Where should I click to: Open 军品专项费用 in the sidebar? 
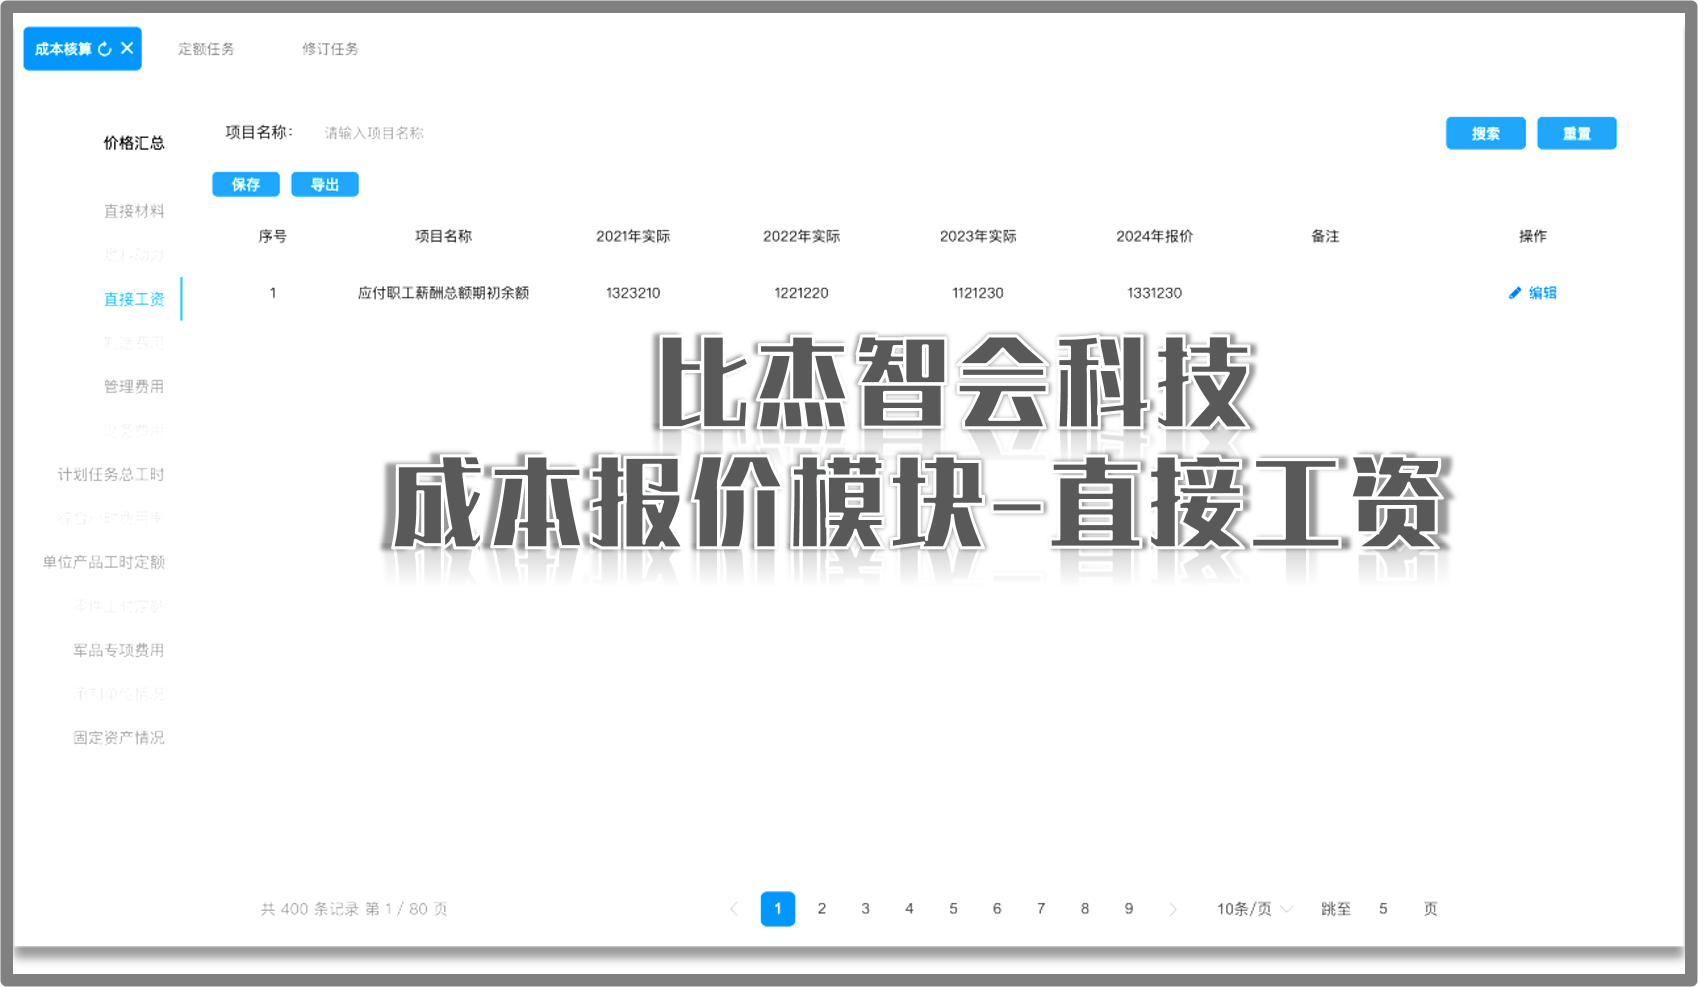click(x=119, y=650)
